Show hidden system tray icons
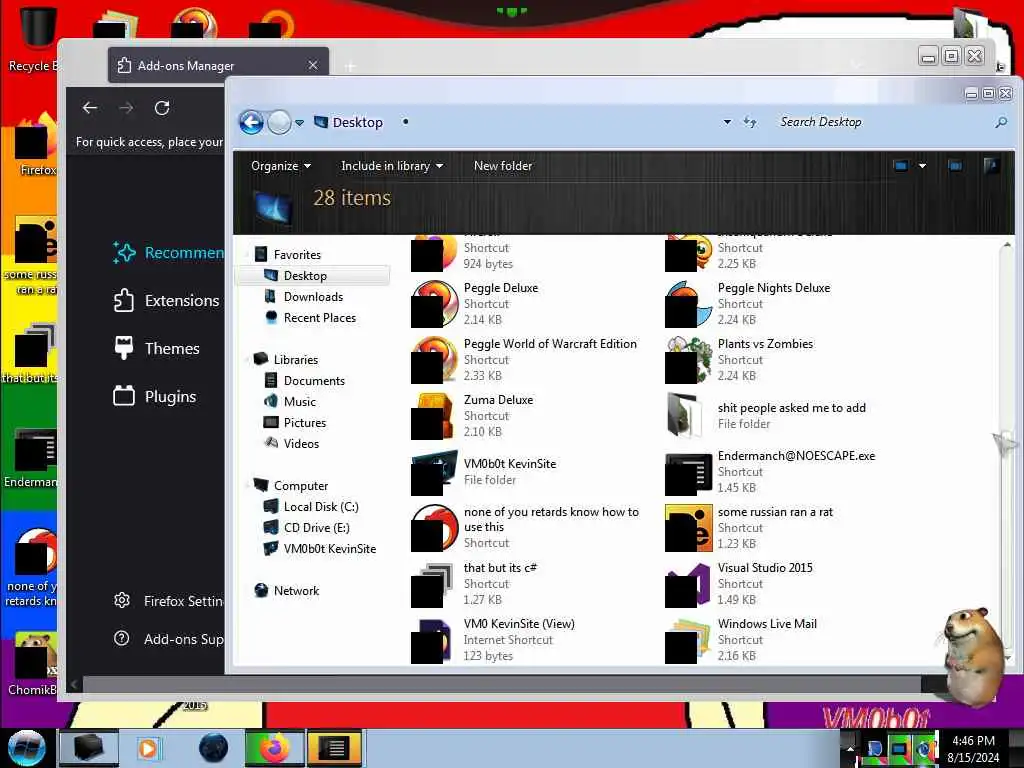The height and width of the screenshot is (768, 1024). (x=850, y=748)
